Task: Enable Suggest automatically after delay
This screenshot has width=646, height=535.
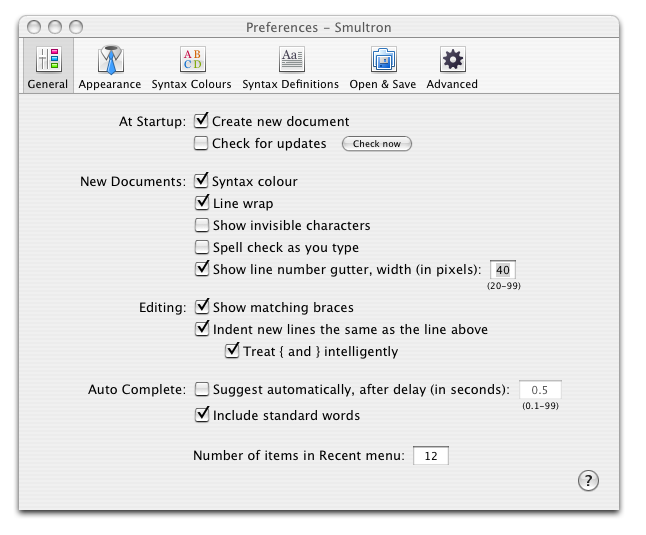Action: click(x=202, y=390)
